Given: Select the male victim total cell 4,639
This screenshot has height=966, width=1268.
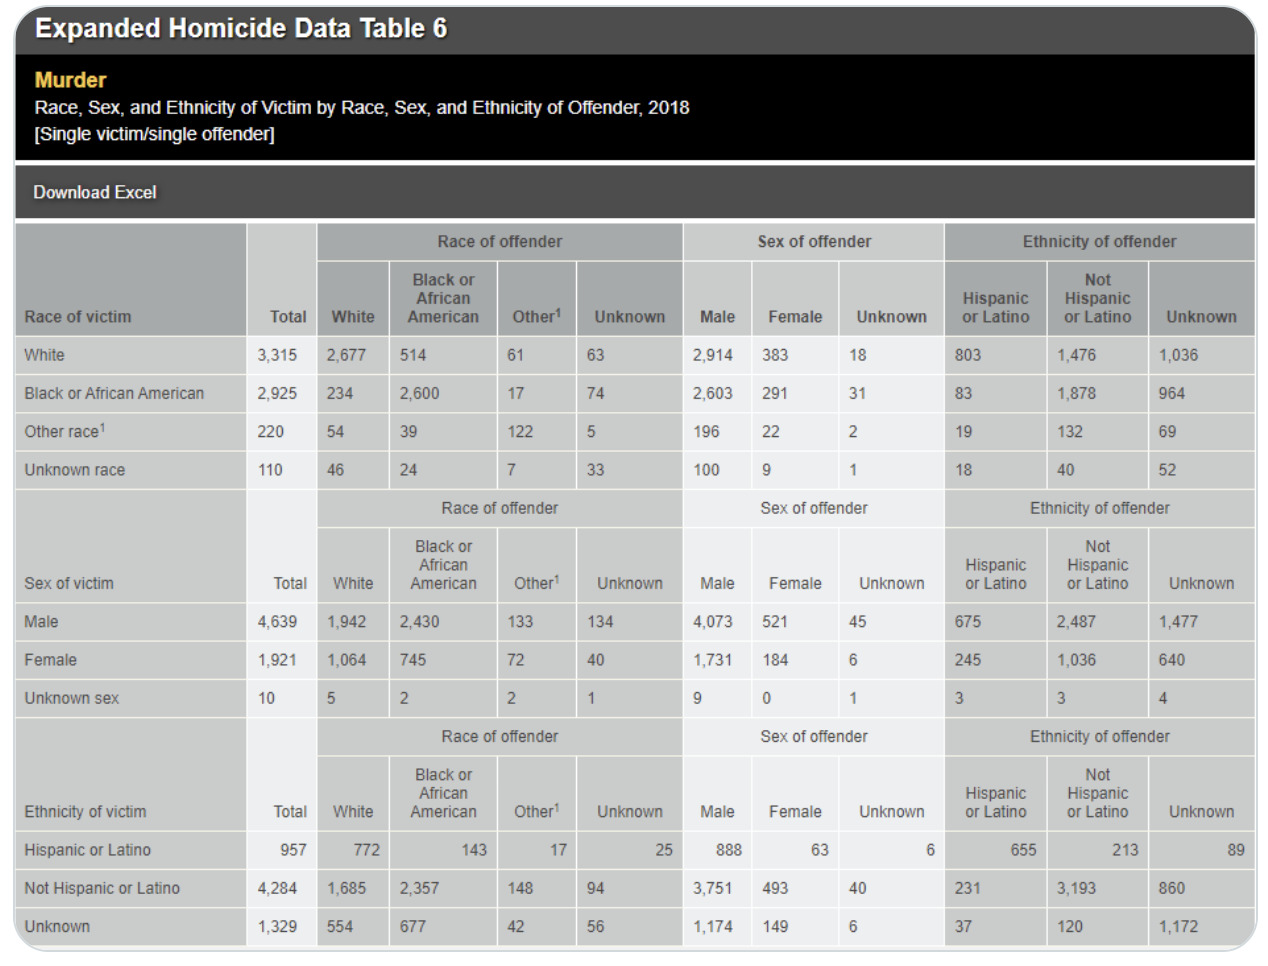Looking at the screenshot, I should [277, 622].
